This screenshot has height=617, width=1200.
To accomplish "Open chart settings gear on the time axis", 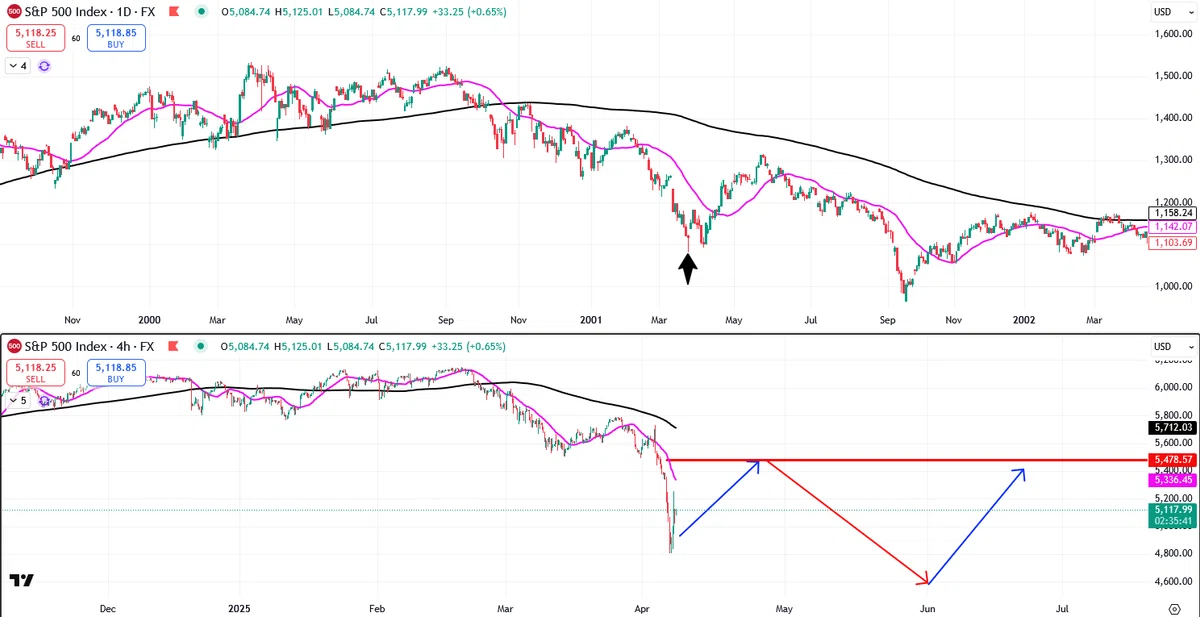I will tap(1174, 608).
